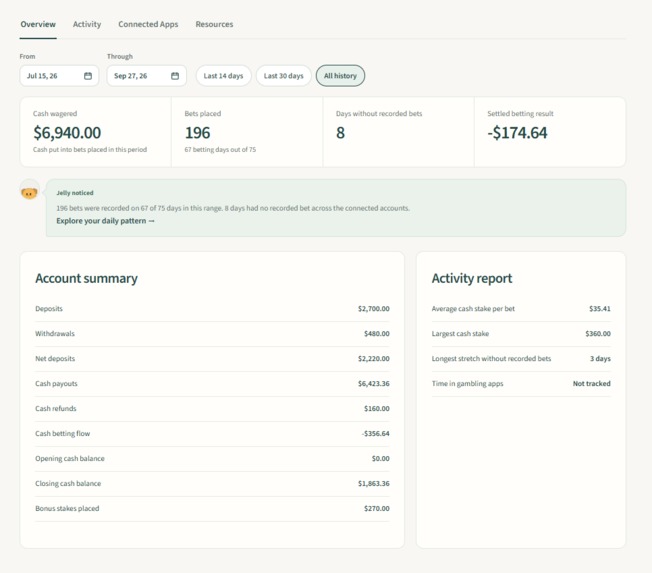Click the $1,863.36 closing balance amount

point(374,483)
